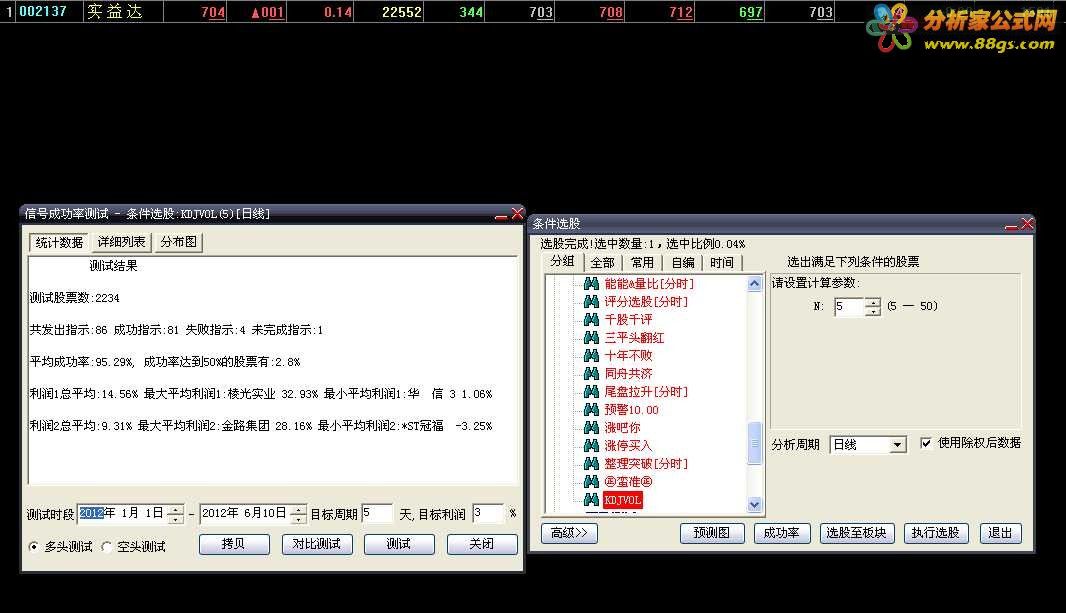This screenshot has height=613, width=1066.
Task: Switch to 分组 tab in 条件选股
Action: 562,261
